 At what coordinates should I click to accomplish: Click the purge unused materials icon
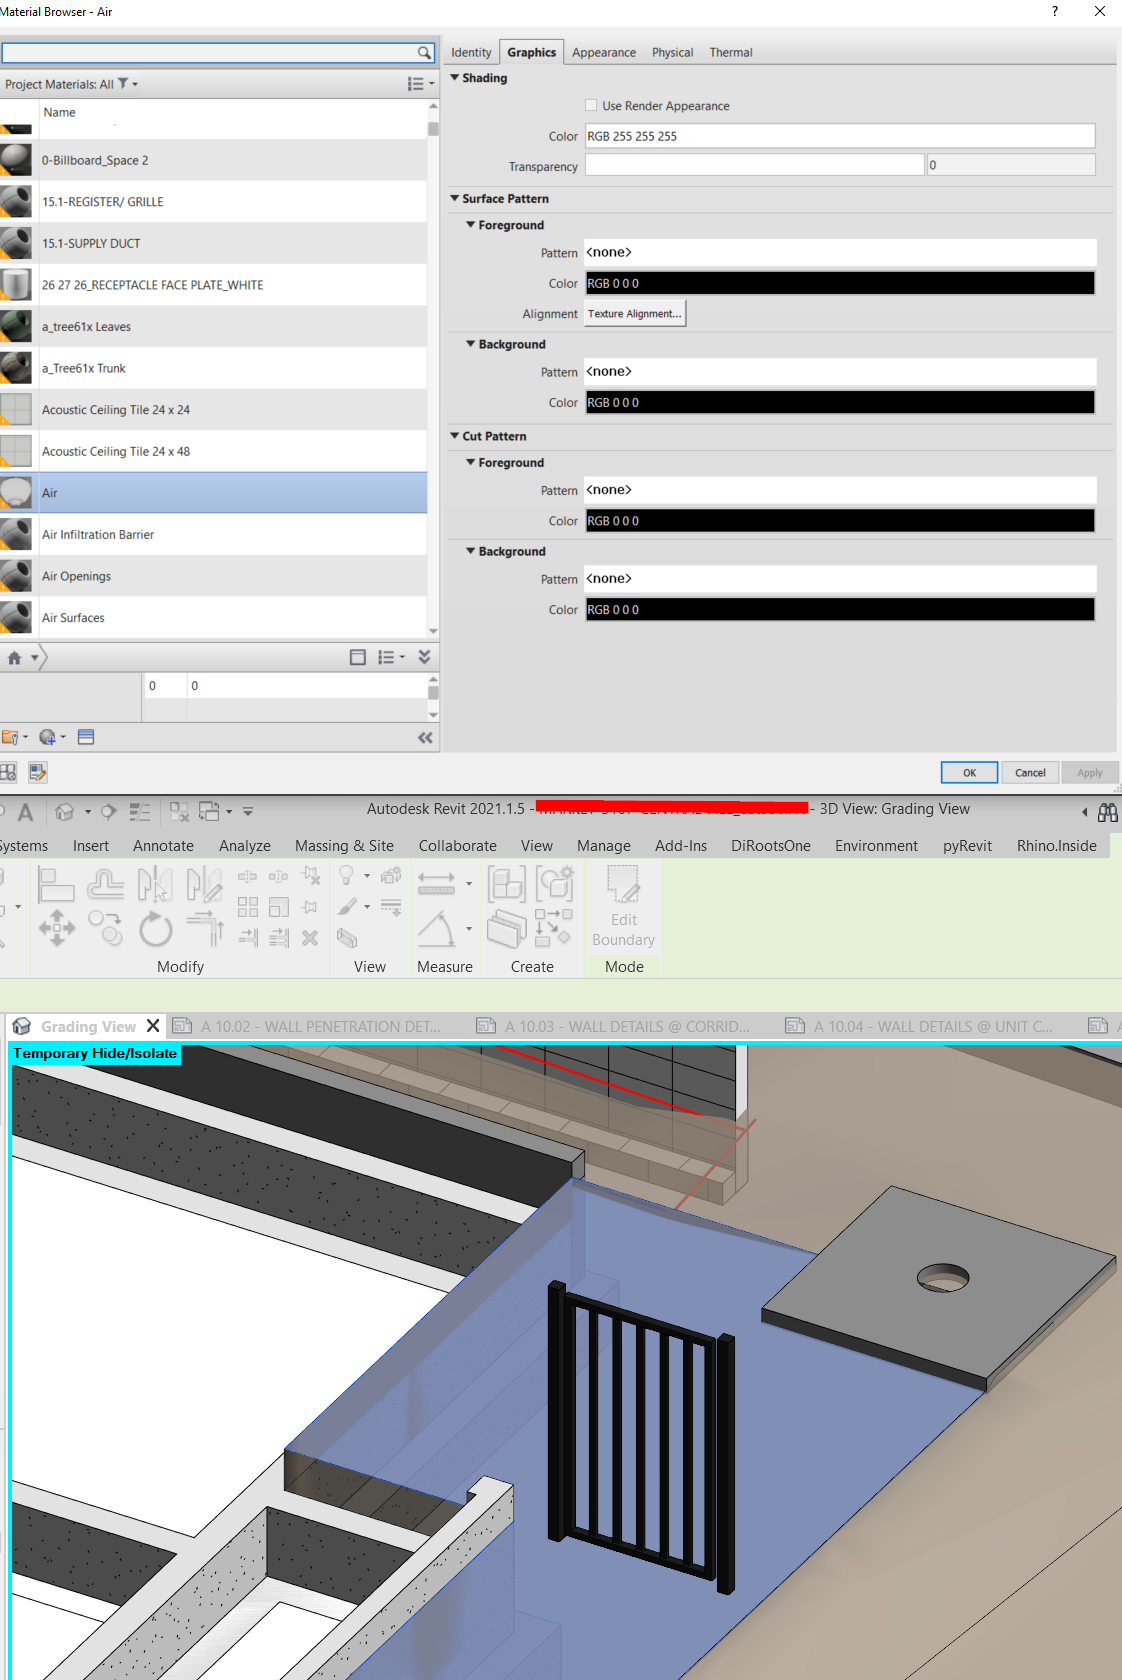tap(8, 772)
